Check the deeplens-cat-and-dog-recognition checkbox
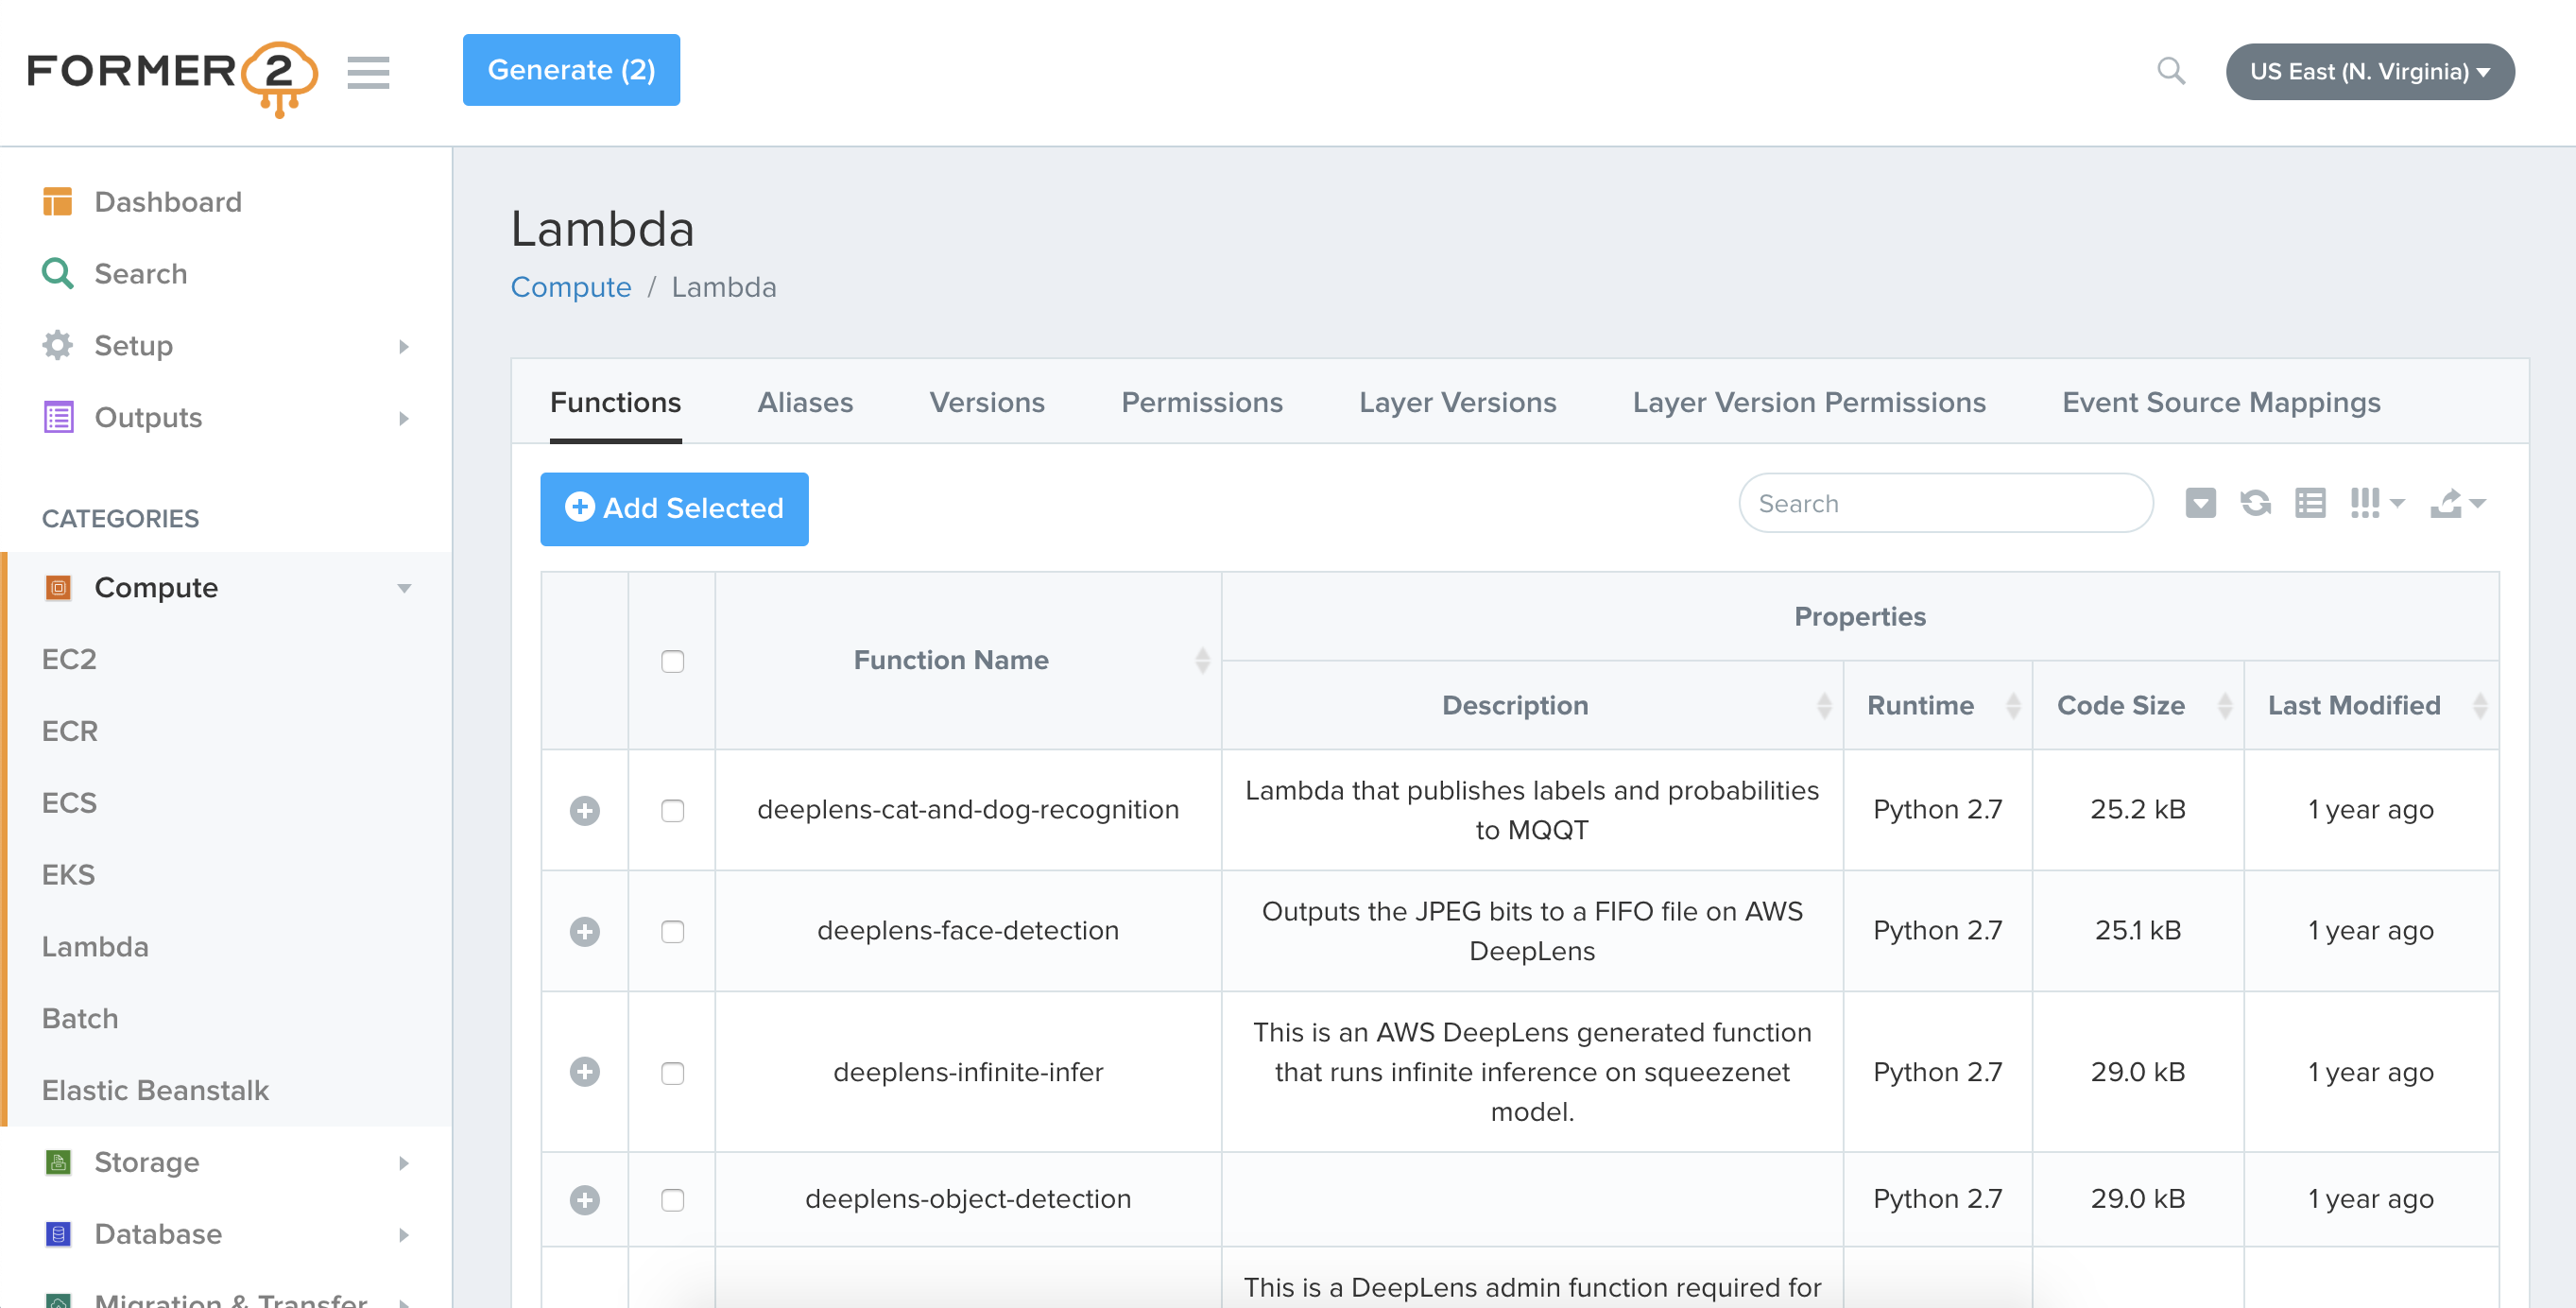Image resolution: width=2576 pixels, height=1308 pixels. (x=672, y=810)
